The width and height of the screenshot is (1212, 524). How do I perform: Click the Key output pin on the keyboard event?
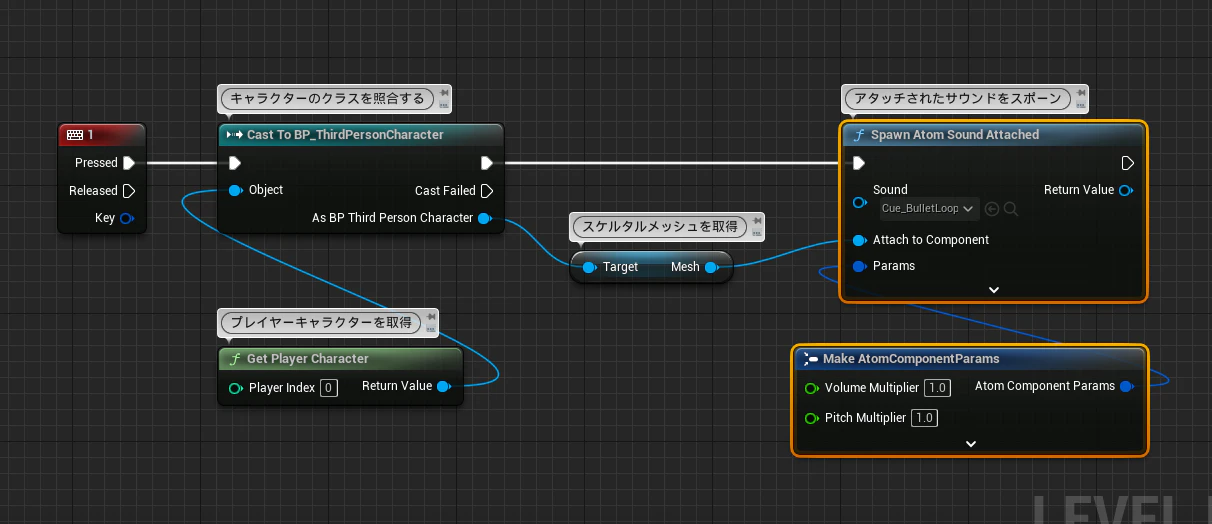(x=127, y=218)
